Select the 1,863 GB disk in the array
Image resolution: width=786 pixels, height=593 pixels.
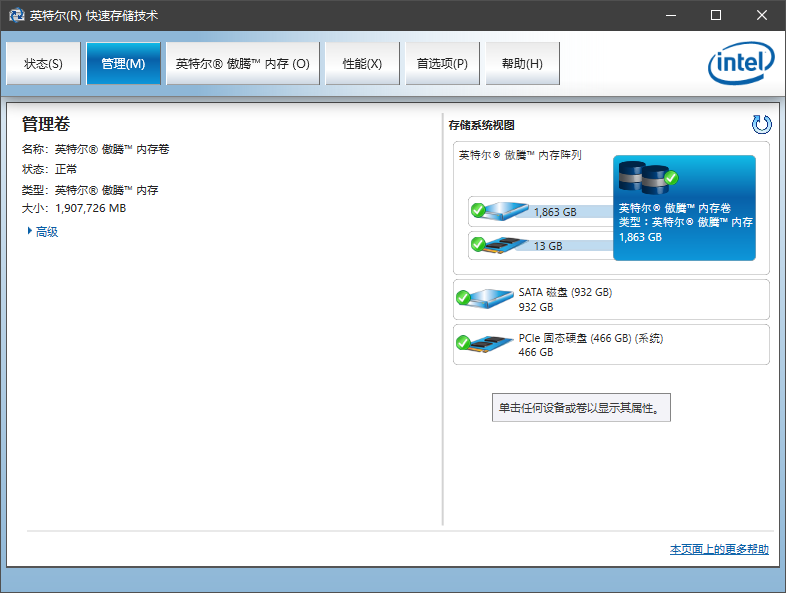(540, 212)
